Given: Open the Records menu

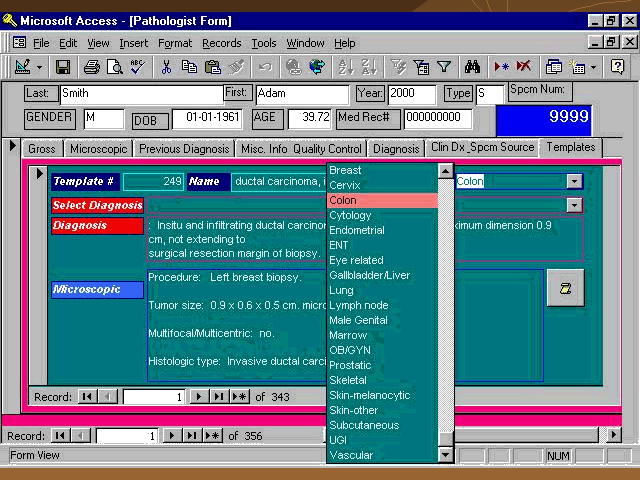Looking at the screenshot, I should tap(221, 43).
